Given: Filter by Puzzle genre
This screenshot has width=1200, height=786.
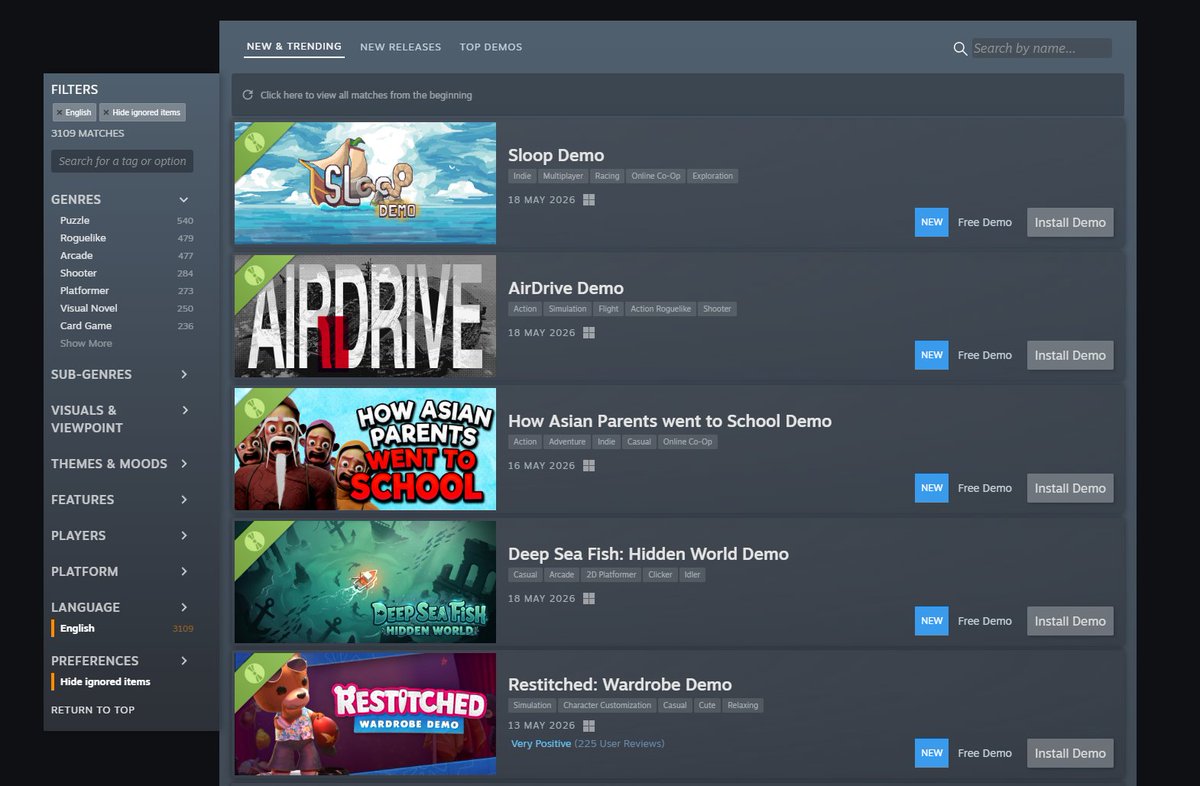Looking at the screenshot, I should click(x=74, y=220).
